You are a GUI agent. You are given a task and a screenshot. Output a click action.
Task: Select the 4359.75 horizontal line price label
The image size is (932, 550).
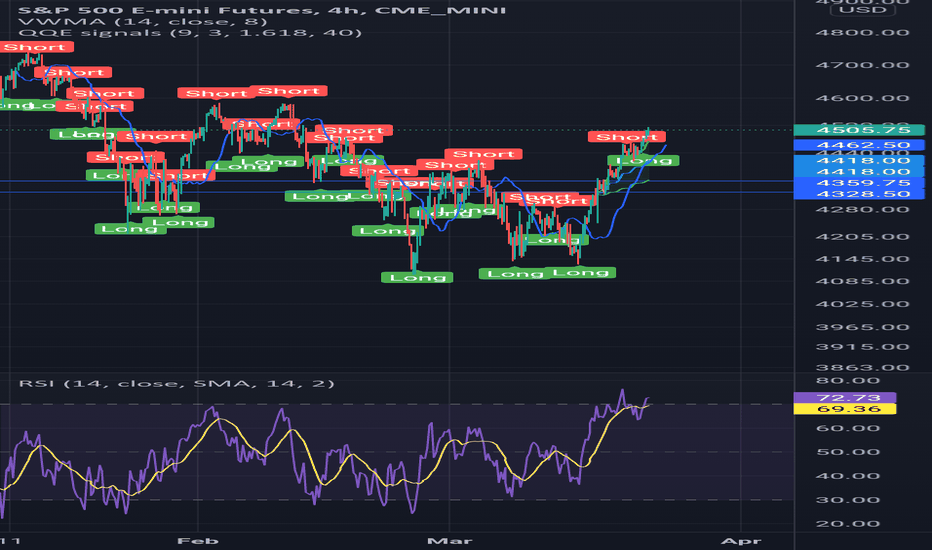tap(859, 183)
